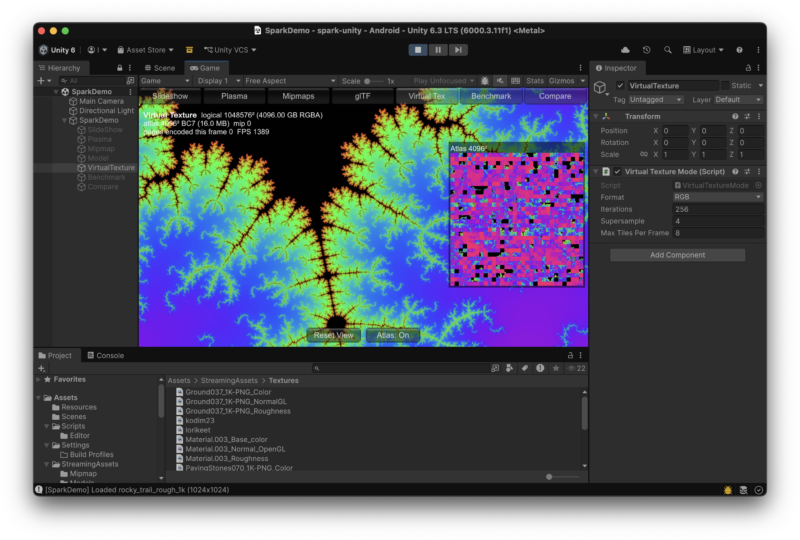Collapse the SparkDemo scene in the Hierarchy
Image resolution: width=800 pixels, height=540 pixels.
[56, 92]
